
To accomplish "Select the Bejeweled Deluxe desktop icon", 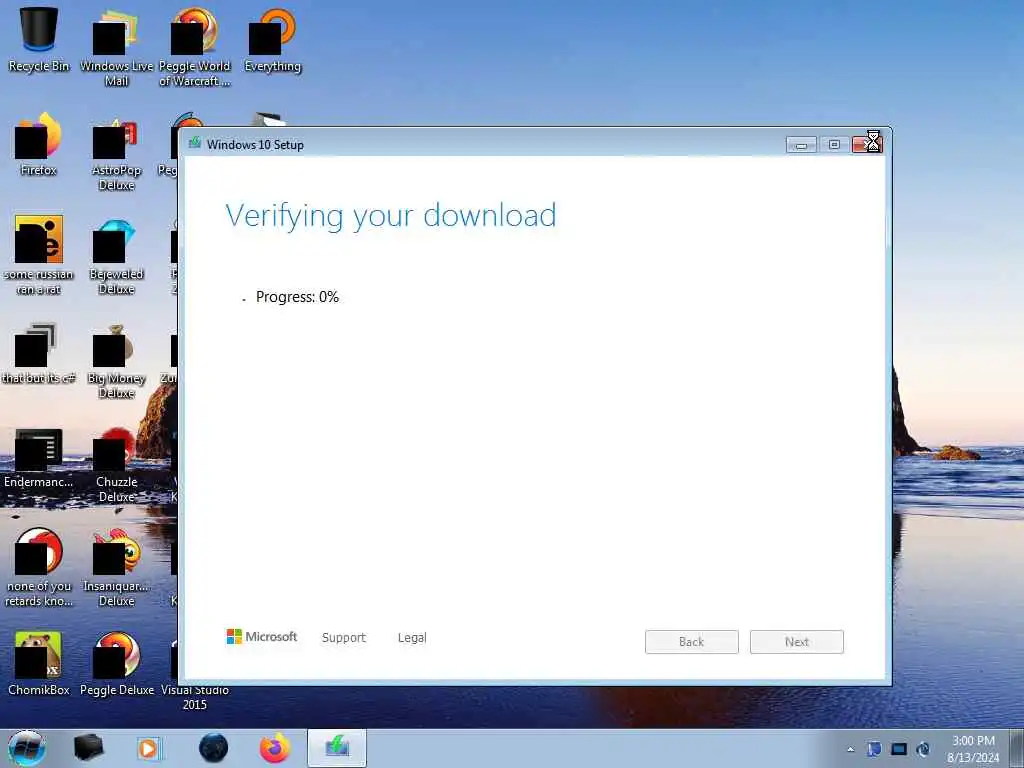I will click(116, 256).
